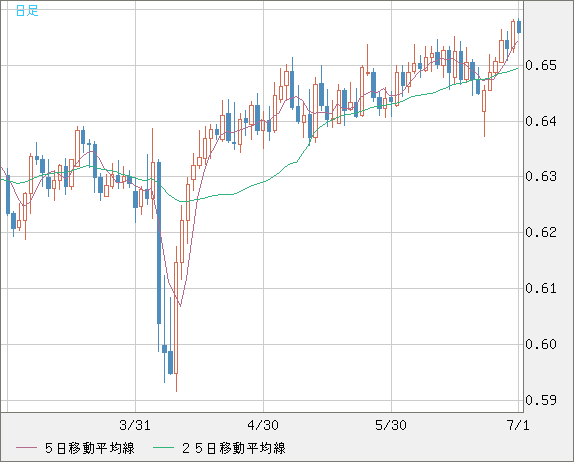Image resolution: width=574 pixels, height=462 pixels.
Task: Click the 0.63 price axis label
Action: (x=541, y=176)
